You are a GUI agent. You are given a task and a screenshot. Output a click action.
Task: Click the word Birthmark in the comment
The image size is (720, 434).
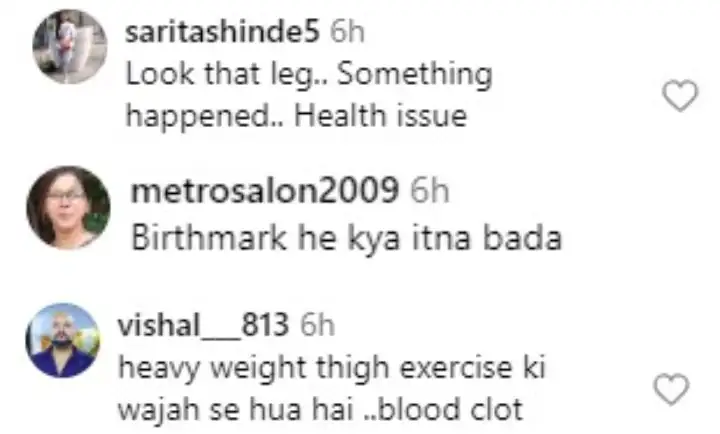pyautogui.click(x=209, y=237)
